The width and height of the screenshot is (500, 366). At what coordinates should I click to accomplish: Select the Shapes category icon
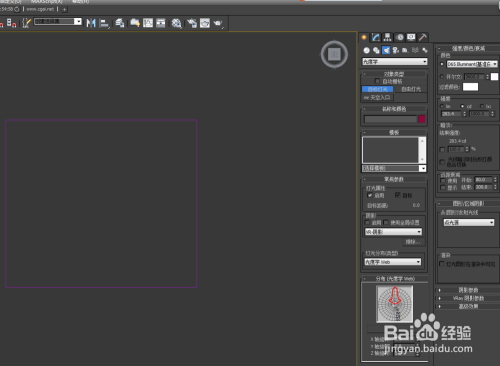click(376, 50)
